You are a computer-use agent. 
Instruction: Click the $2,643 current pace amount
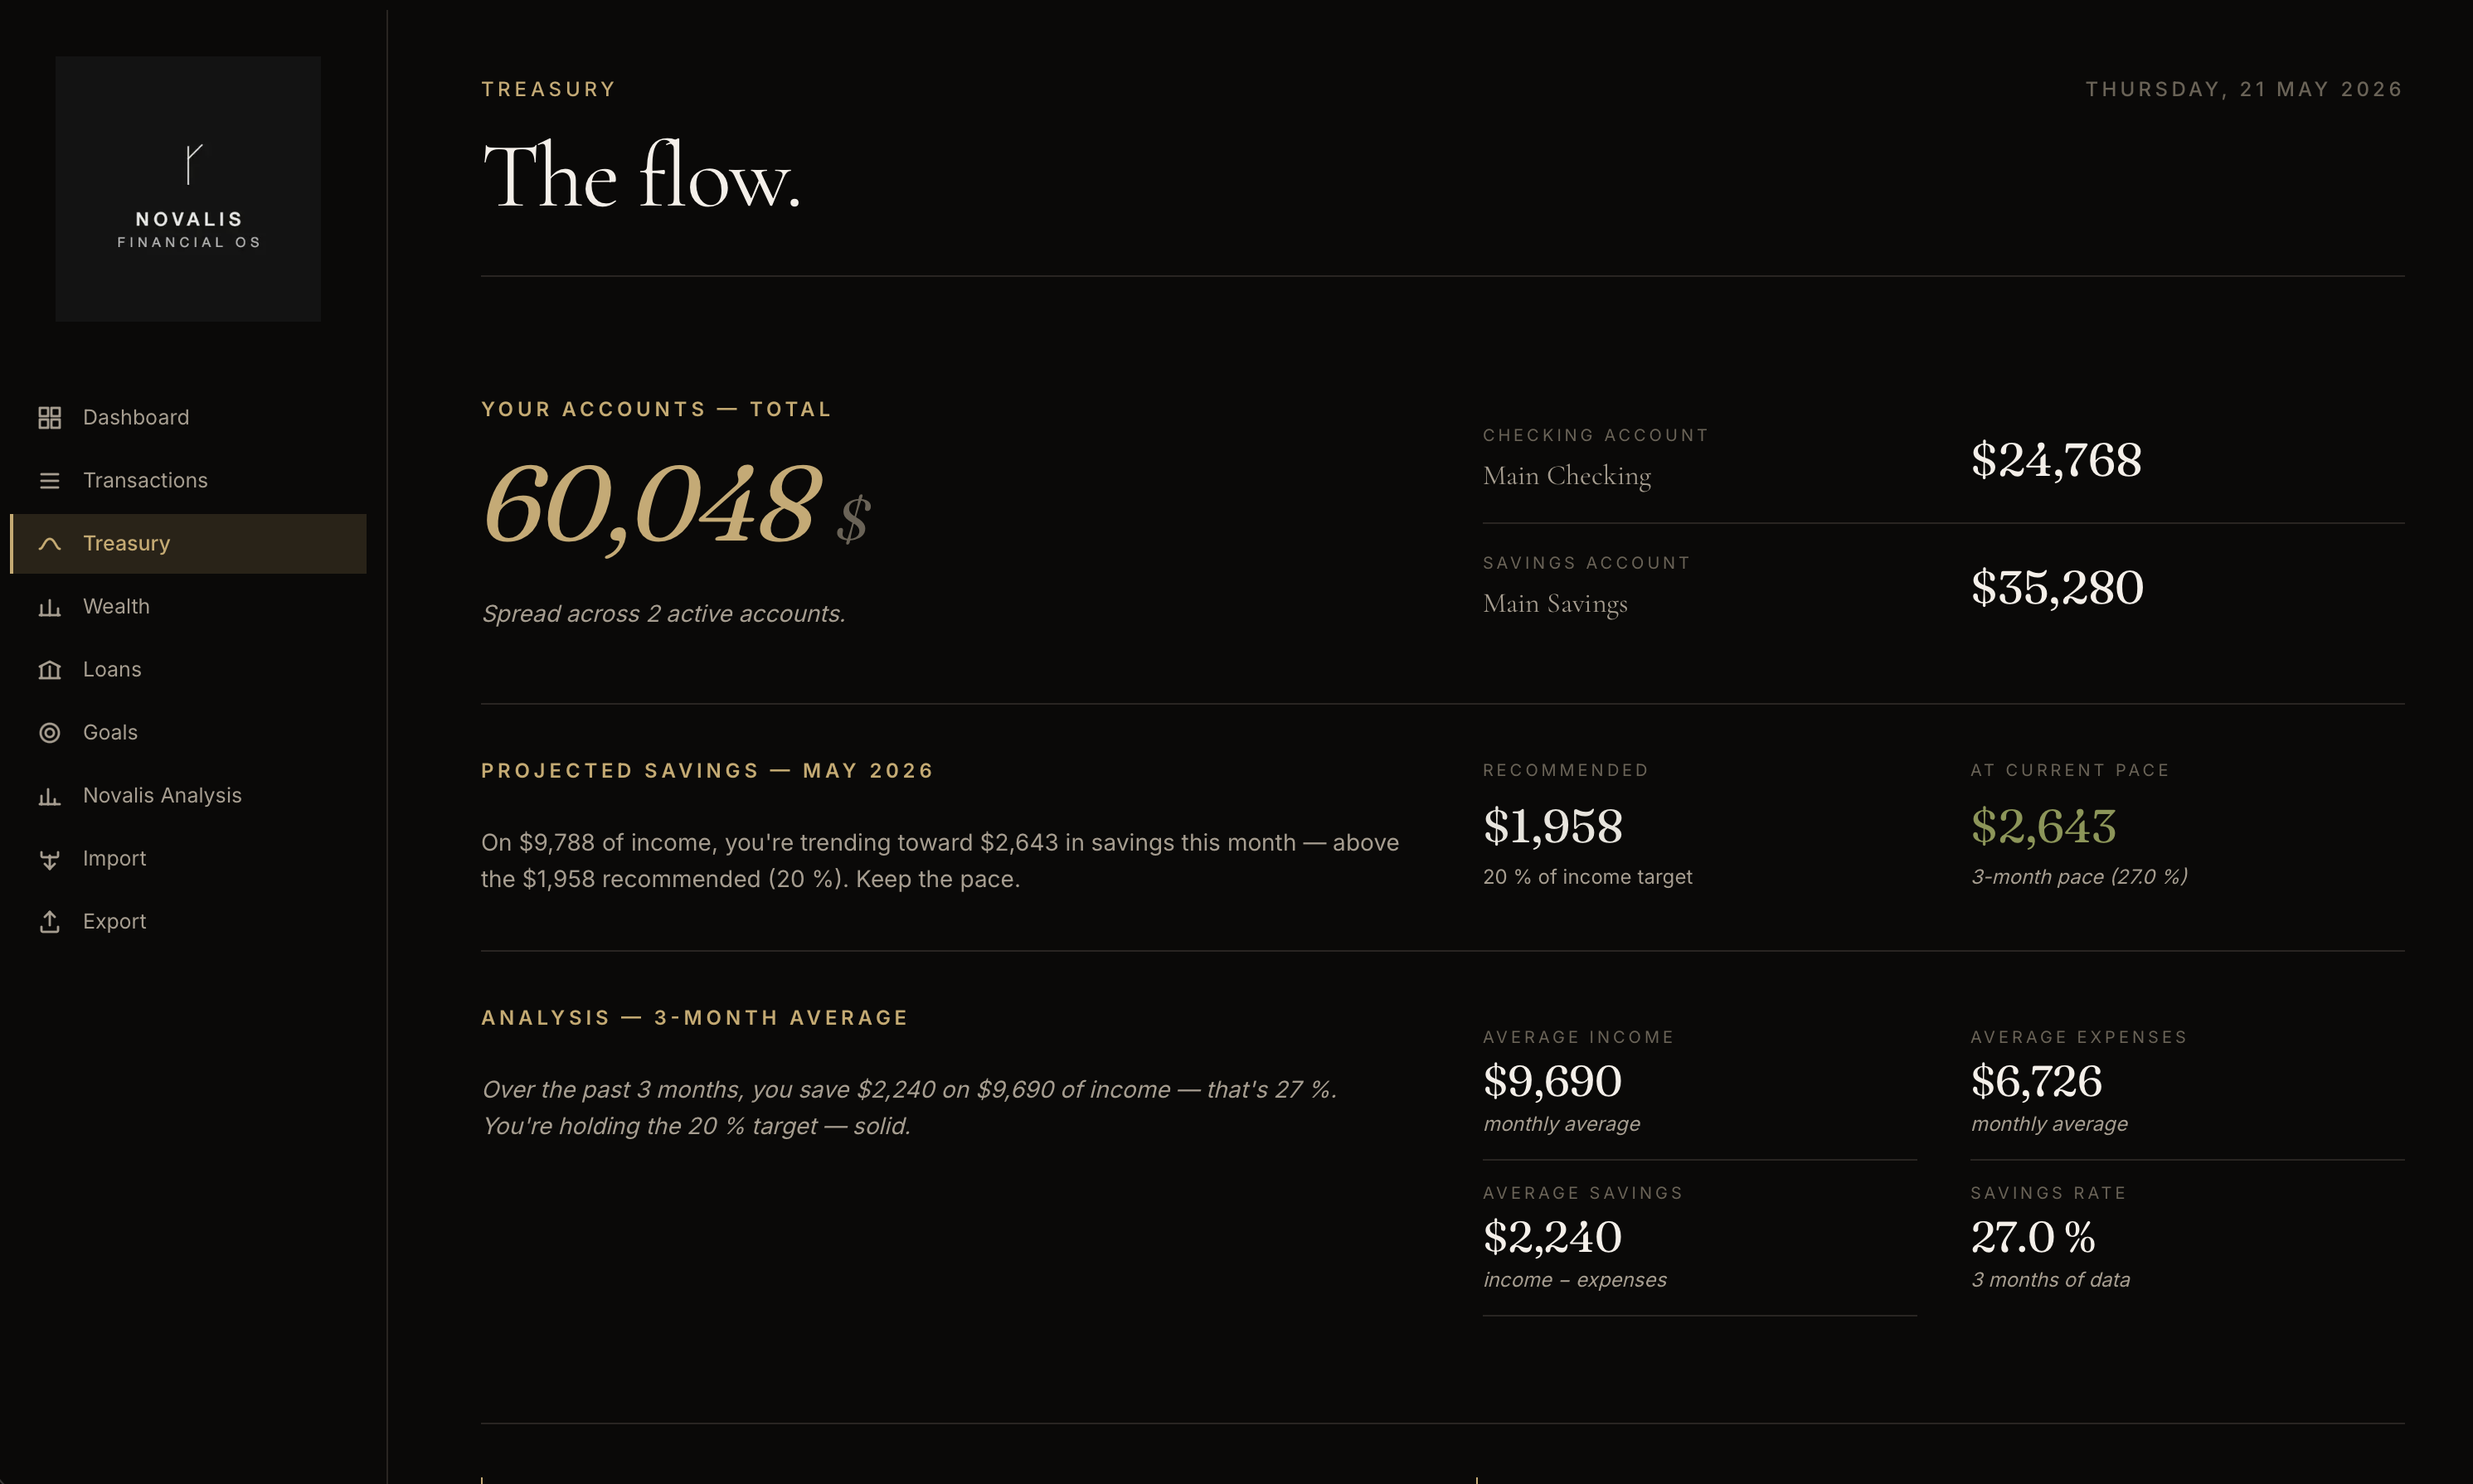click(2043, 826)
